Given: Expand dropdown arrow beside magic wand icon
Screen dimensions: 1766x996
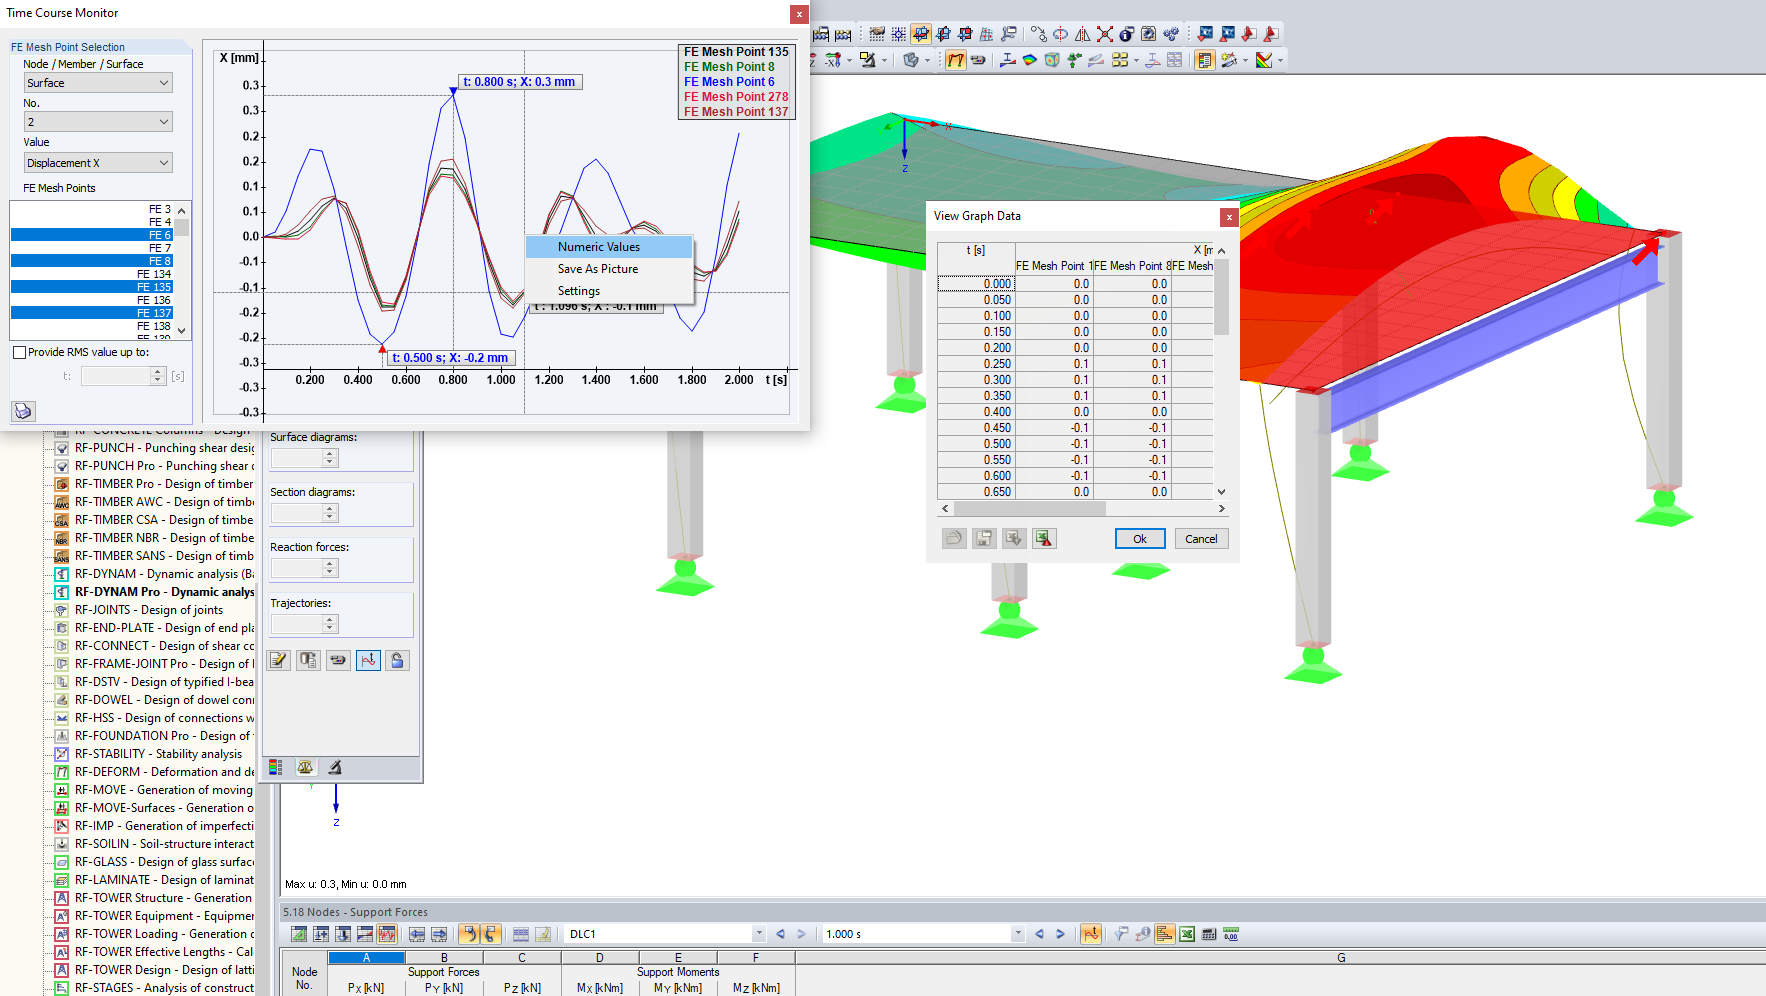Looking at the screenshot, I should [x=1245, y=60].
